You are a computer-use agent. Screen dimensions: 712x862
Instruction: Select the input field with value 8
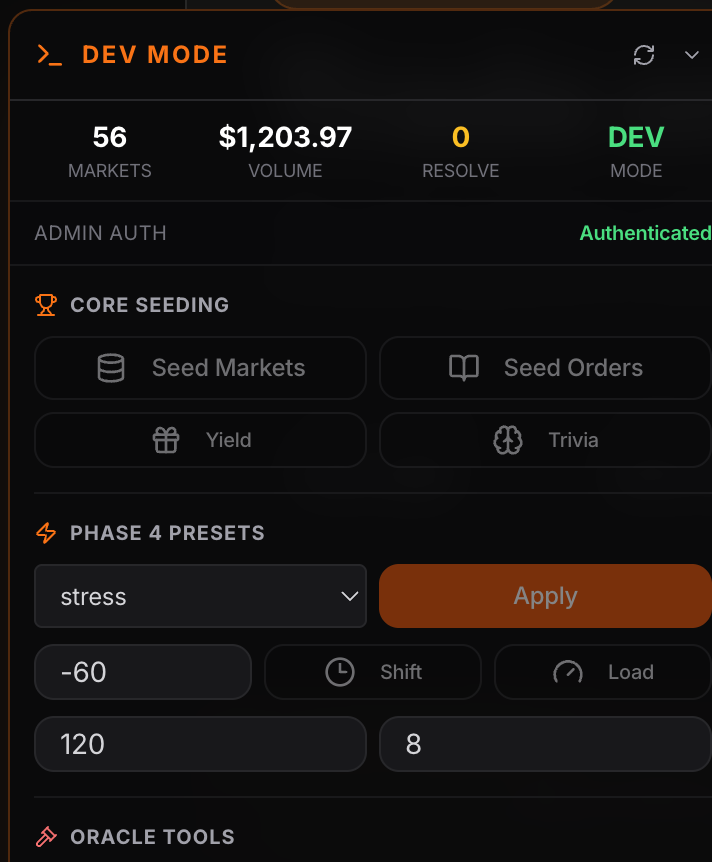tap(545, 744)
